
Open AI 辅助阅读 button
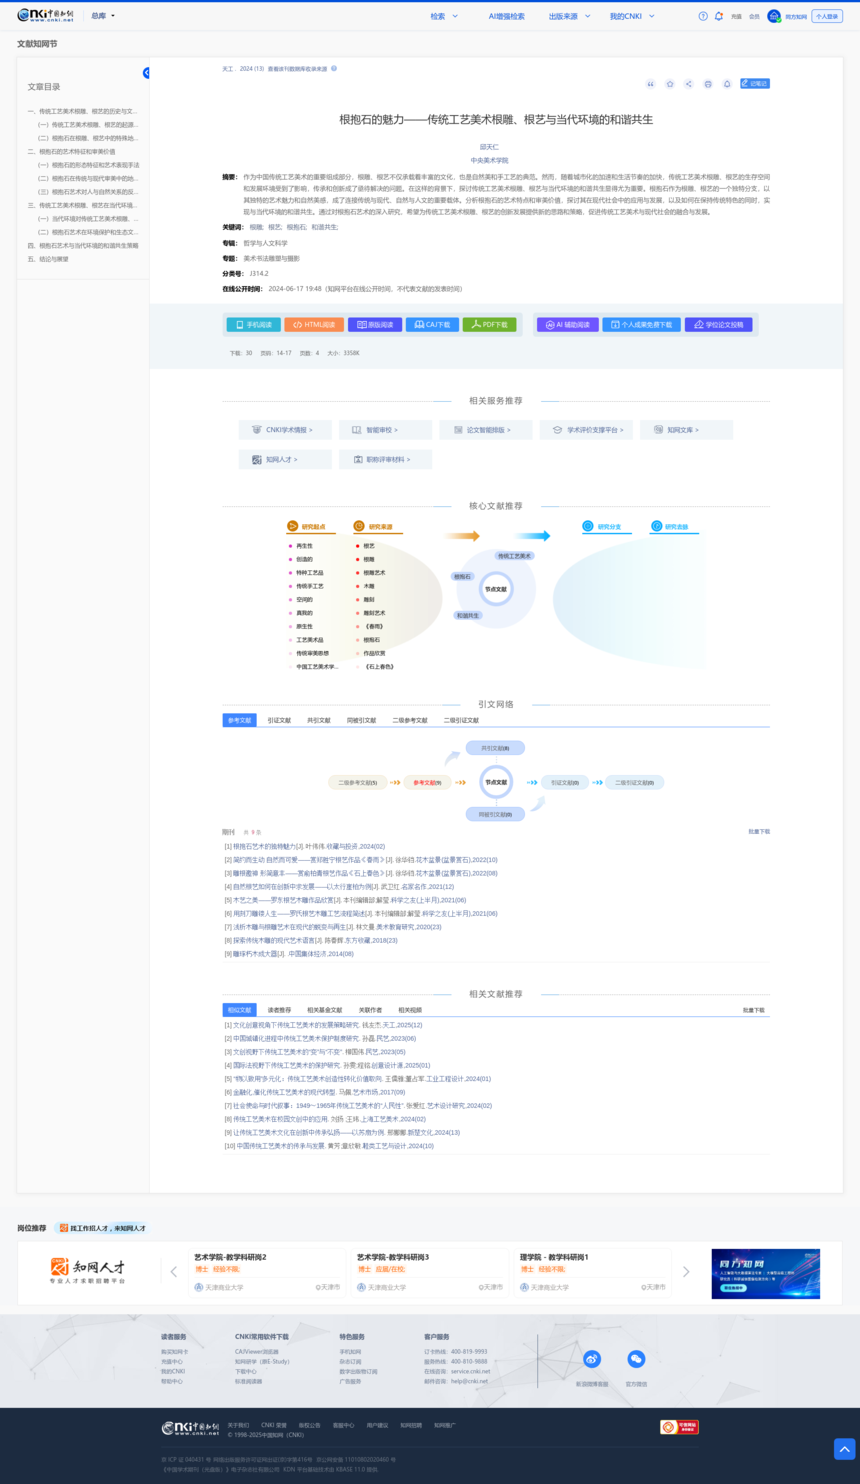(568, 325)
